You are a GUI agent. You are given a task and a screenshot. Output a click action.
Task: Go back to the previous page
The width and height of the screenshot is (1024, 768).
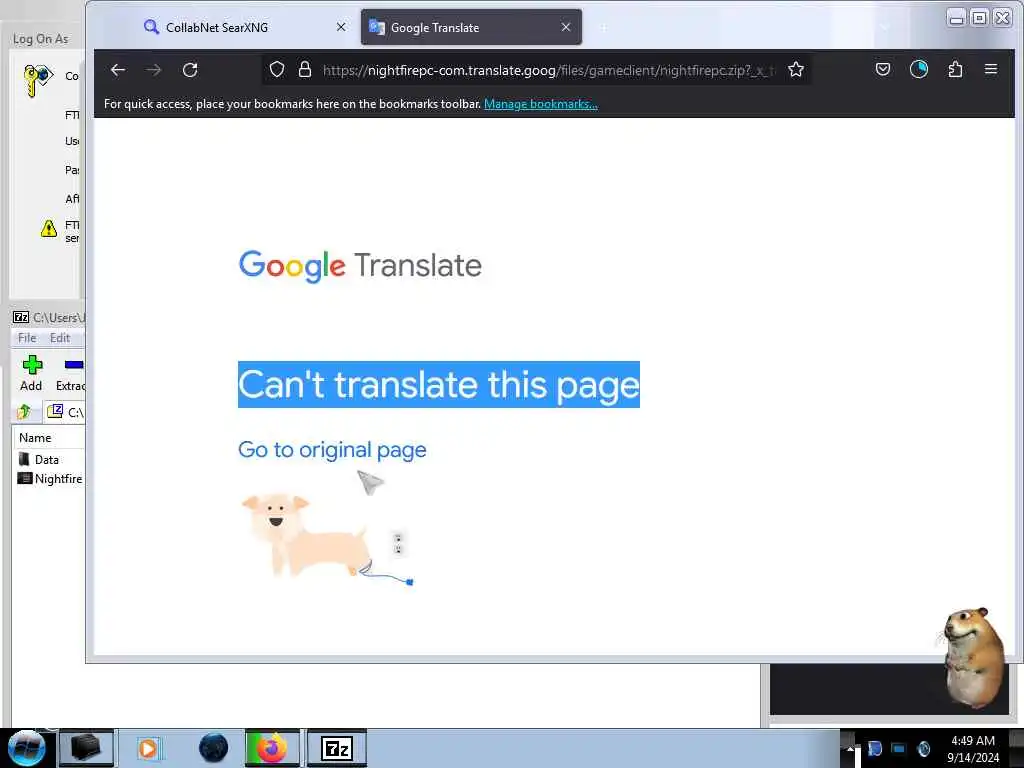tap(118, 70)
